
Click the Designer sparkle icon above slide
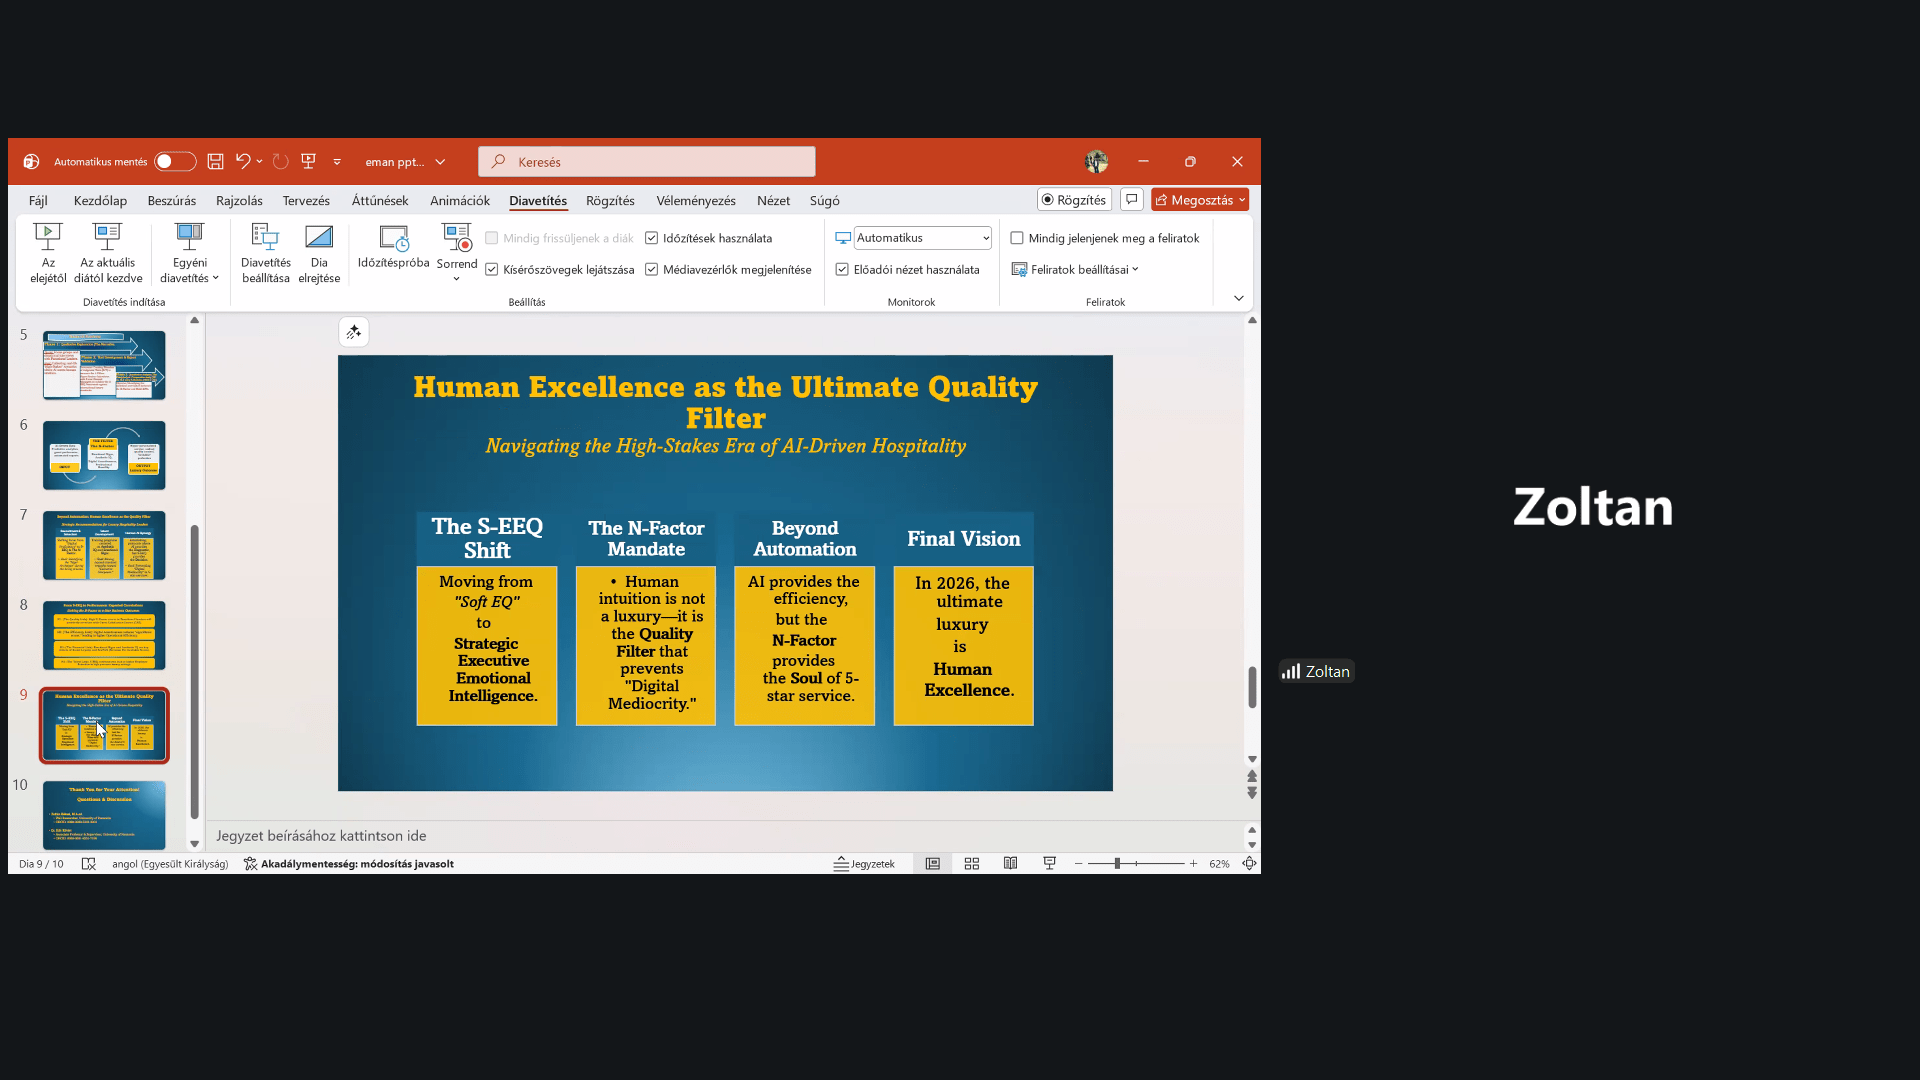click(x=354, y=333)
